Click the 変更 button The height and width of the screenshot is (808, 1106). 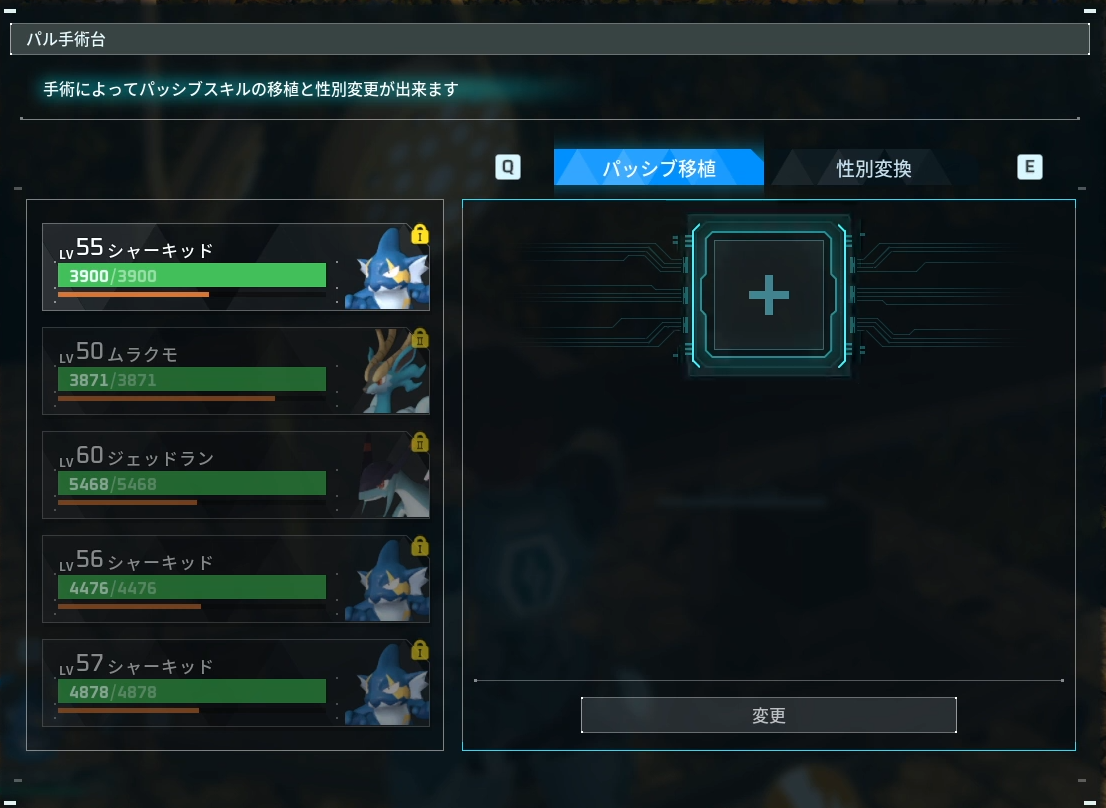(x=769, y=715)
